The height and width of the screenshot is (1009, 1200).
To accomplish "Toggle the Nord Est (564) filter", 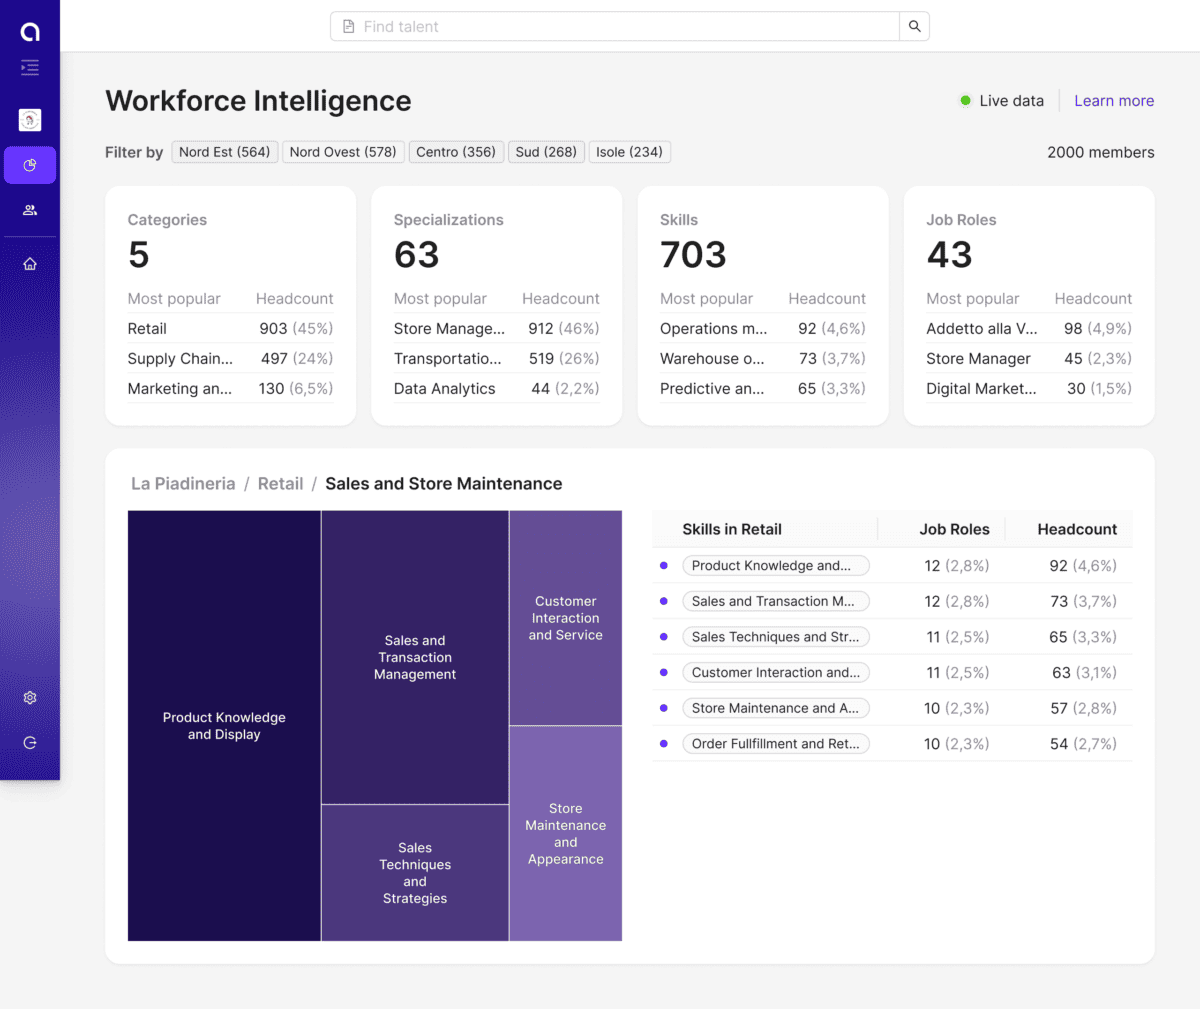I will tap(224, 152).
